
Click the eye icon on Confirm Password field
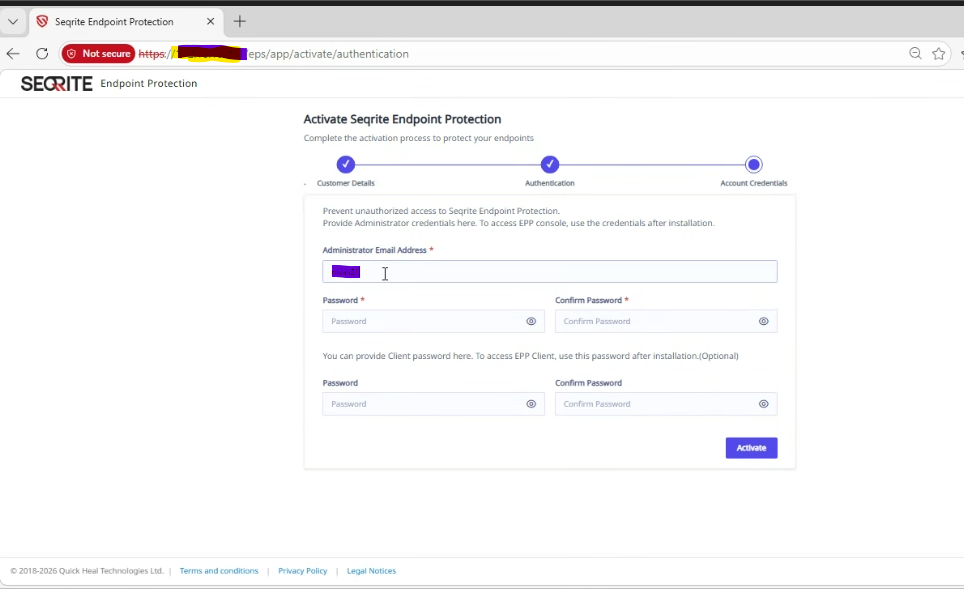pyautogui.click(x=764, y=321)
